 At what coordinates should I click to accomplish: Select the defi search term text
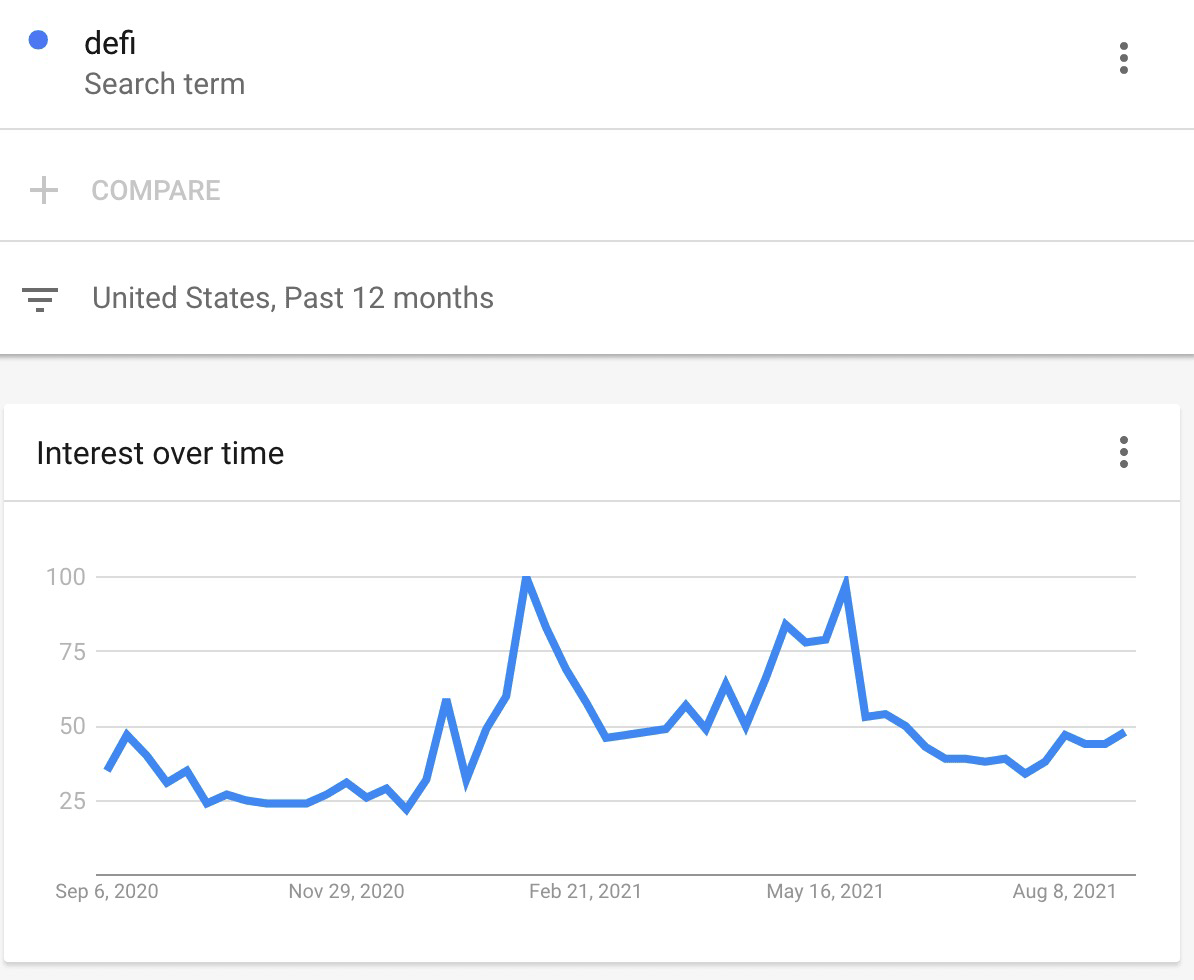coord(110,44)
